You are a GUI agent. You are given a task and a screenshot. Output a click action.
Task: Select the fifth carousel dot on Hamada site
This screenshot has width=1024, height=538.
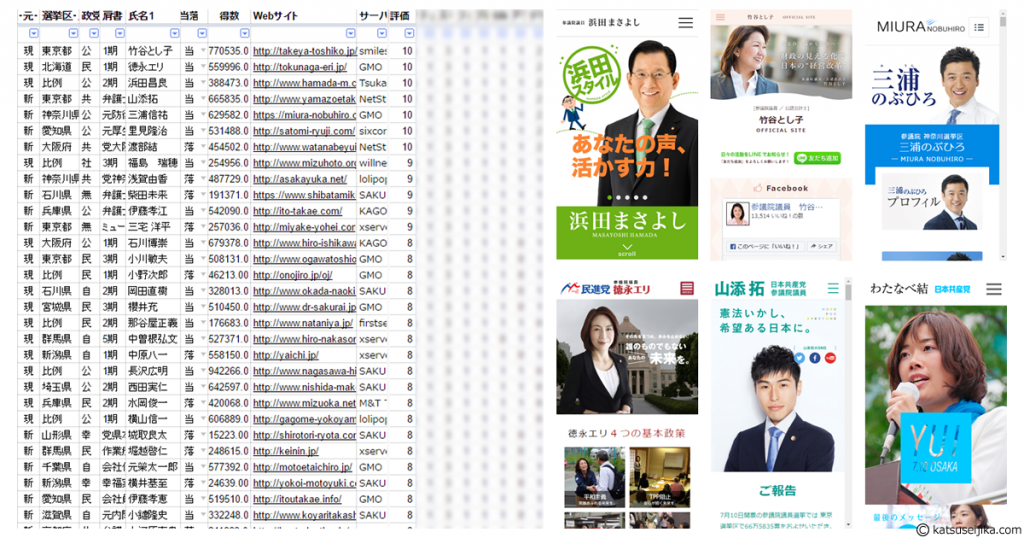(645, 197)
